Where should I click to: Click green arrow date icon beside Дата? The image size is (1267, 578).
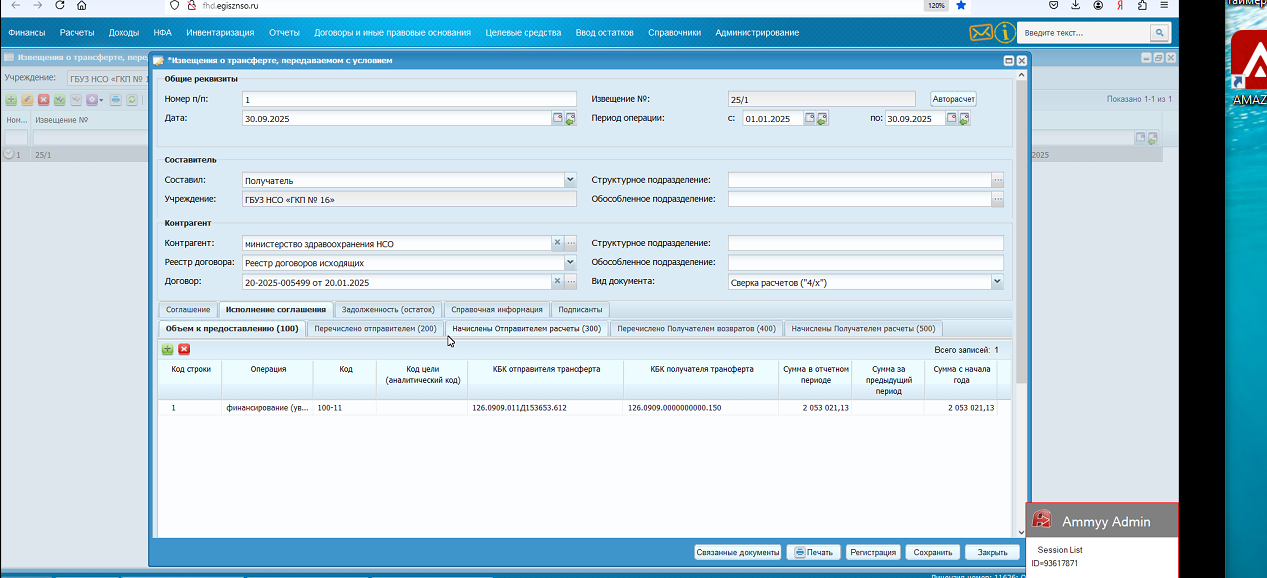click(570, 118)
